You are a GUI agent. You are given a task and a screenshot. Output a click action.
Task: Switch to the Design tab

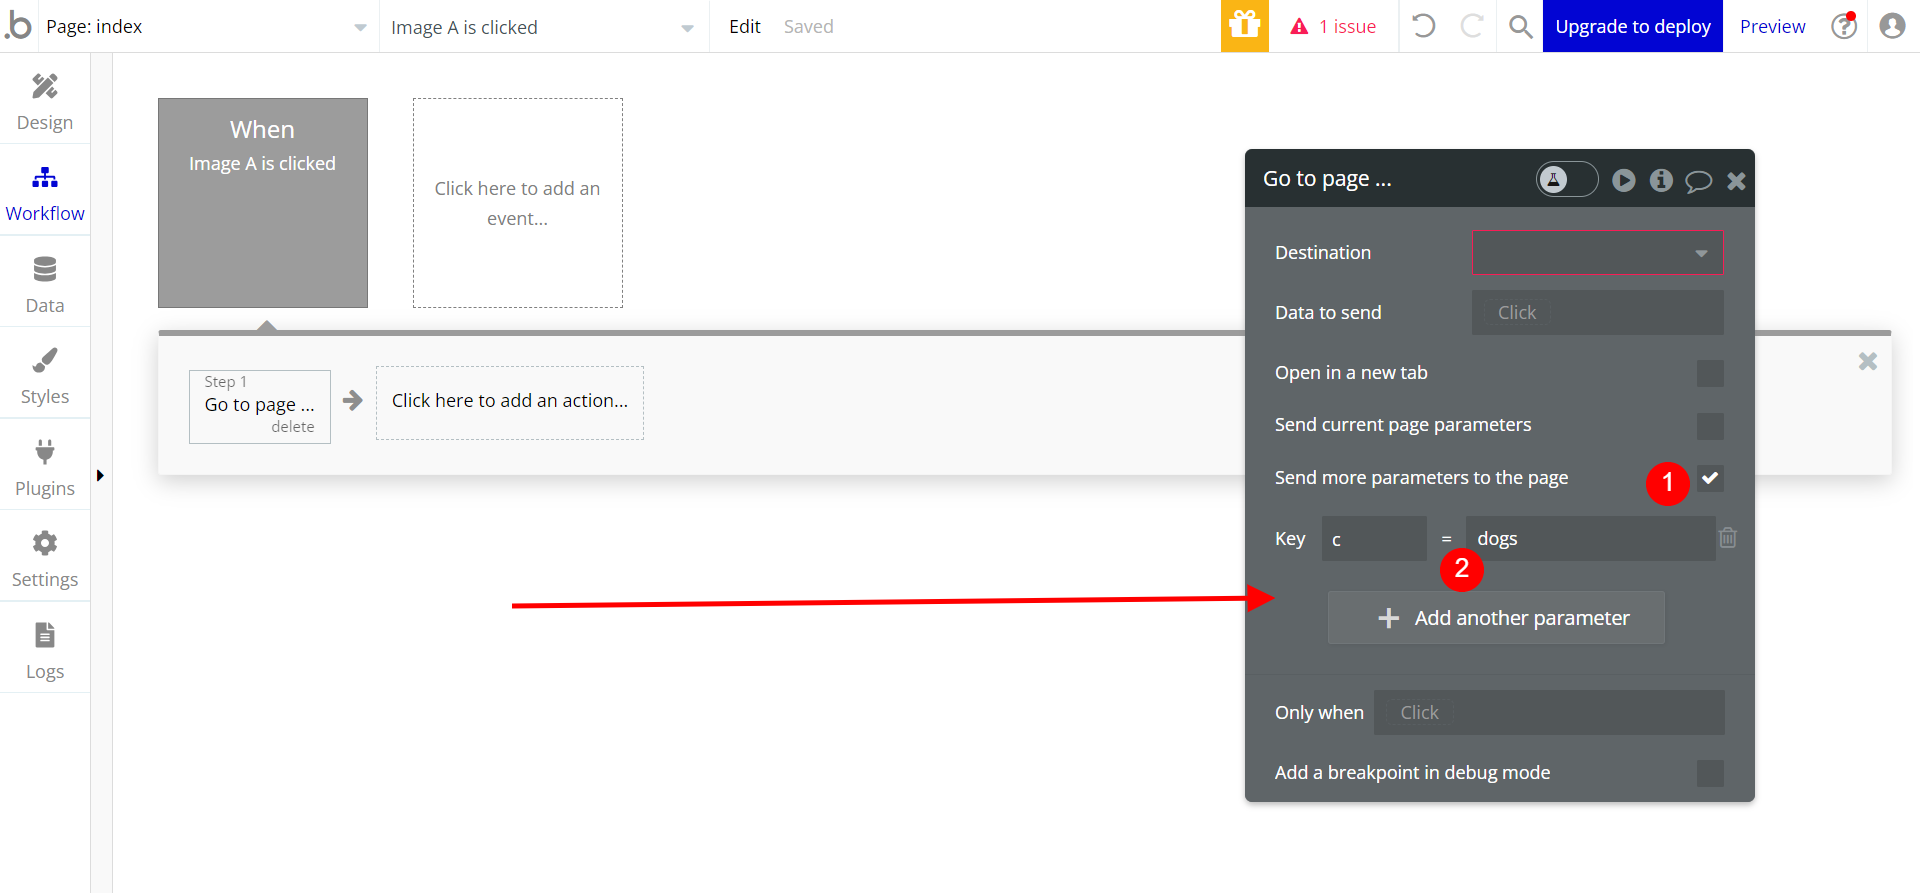tap(45, 103)
